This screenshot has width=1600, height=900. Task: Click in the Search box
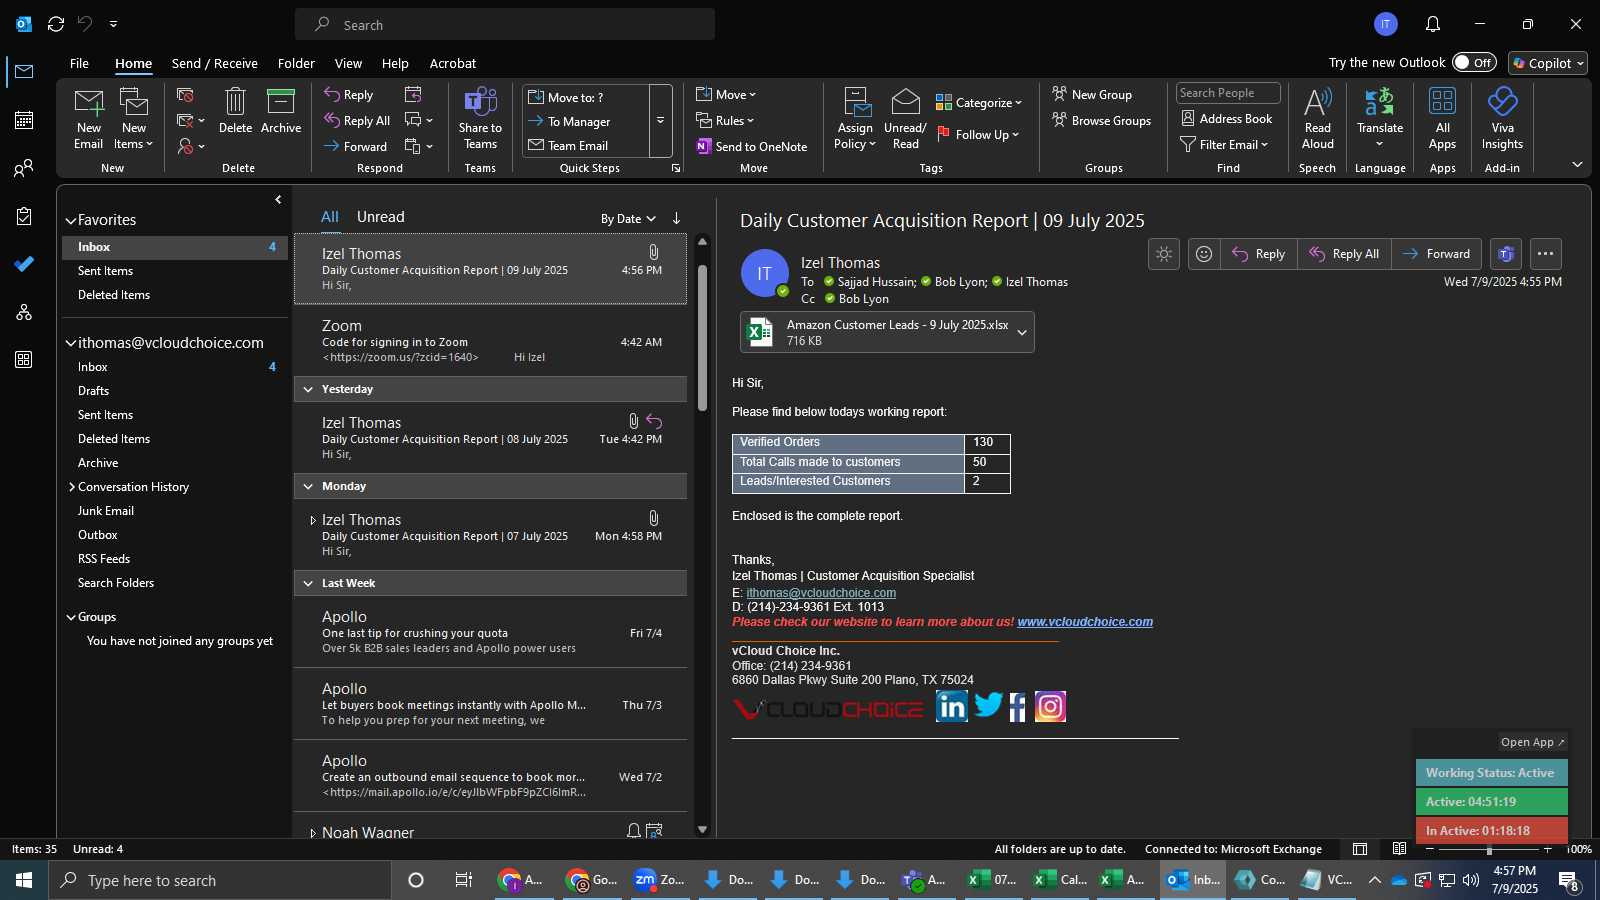click(505, 24)
